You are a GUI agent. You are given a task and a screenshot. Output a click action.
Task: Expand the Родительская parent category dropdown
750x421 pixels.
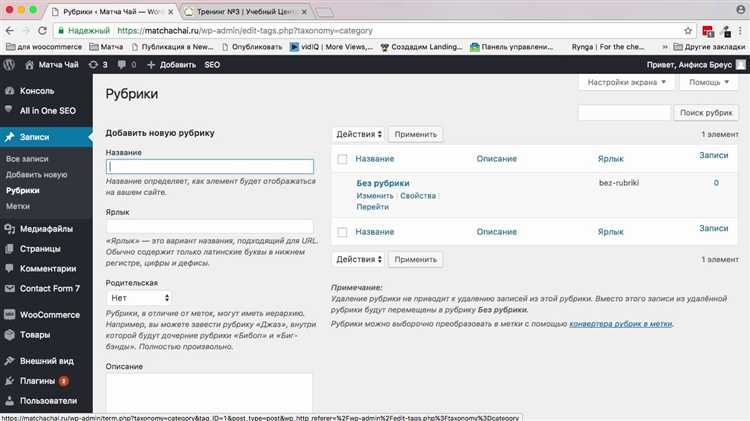tap(138, 297)
